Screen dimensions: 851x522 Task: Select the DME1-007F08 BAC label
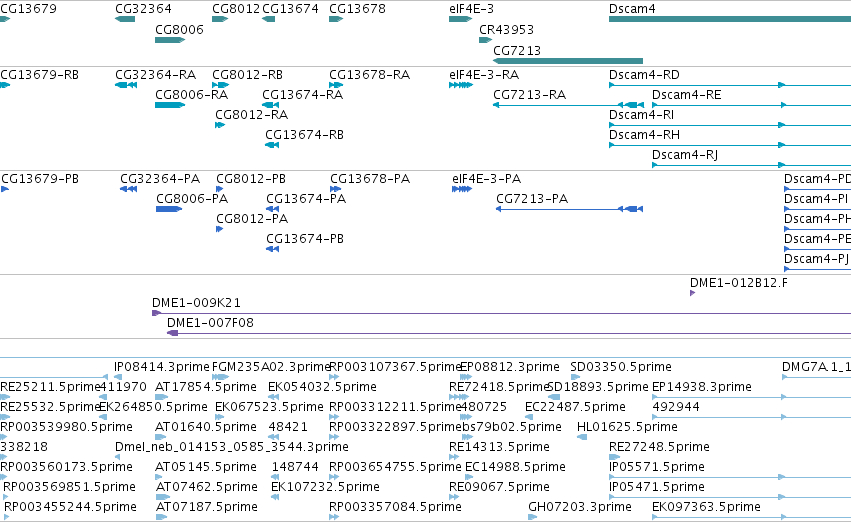(x=211, y=323)
